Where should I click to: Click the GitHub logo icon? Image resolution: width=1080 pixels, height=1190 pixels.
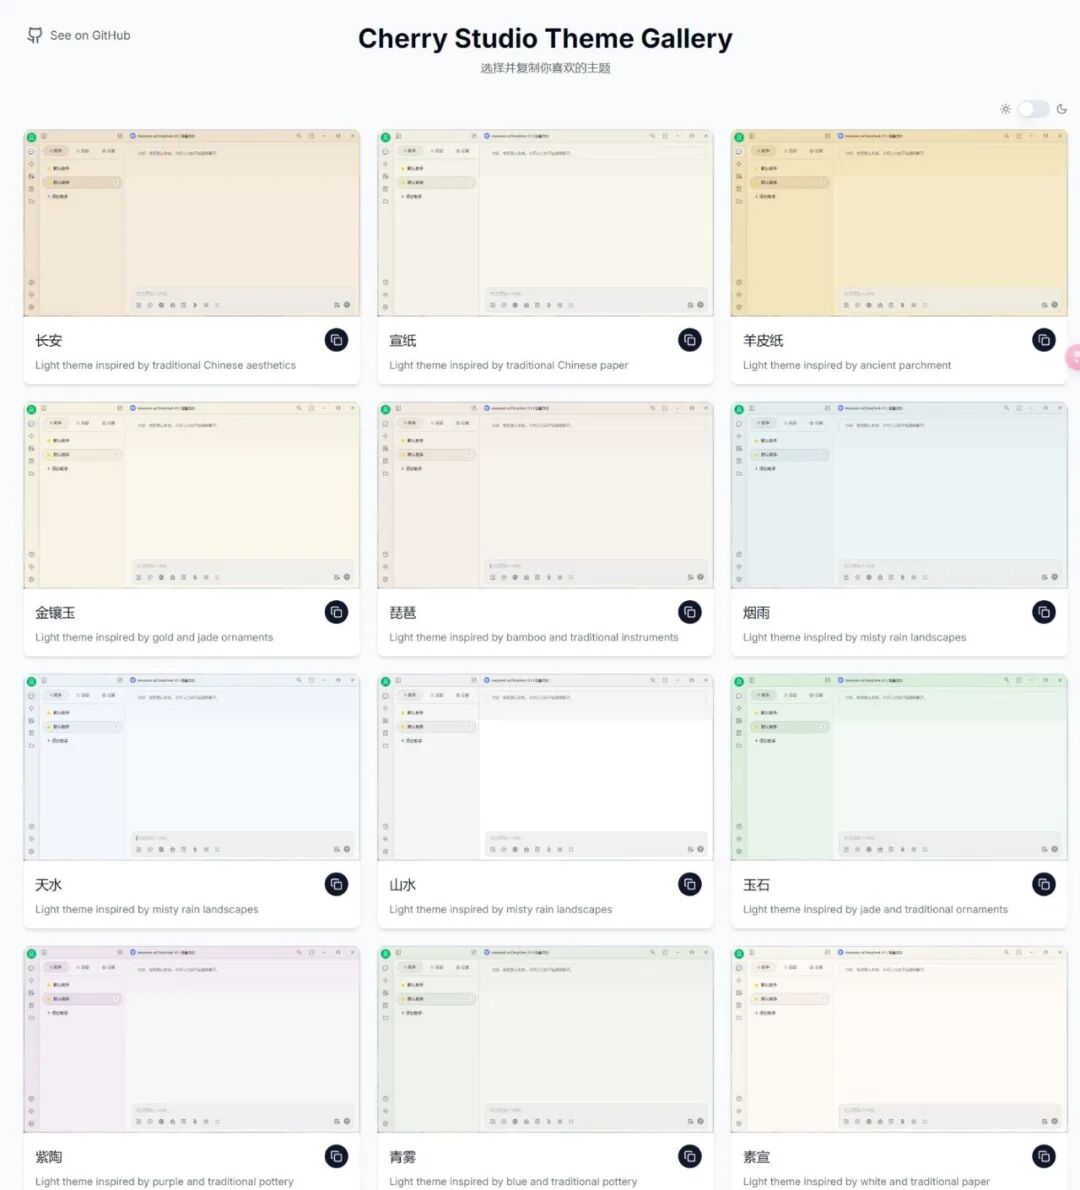[x=35, y=36]
